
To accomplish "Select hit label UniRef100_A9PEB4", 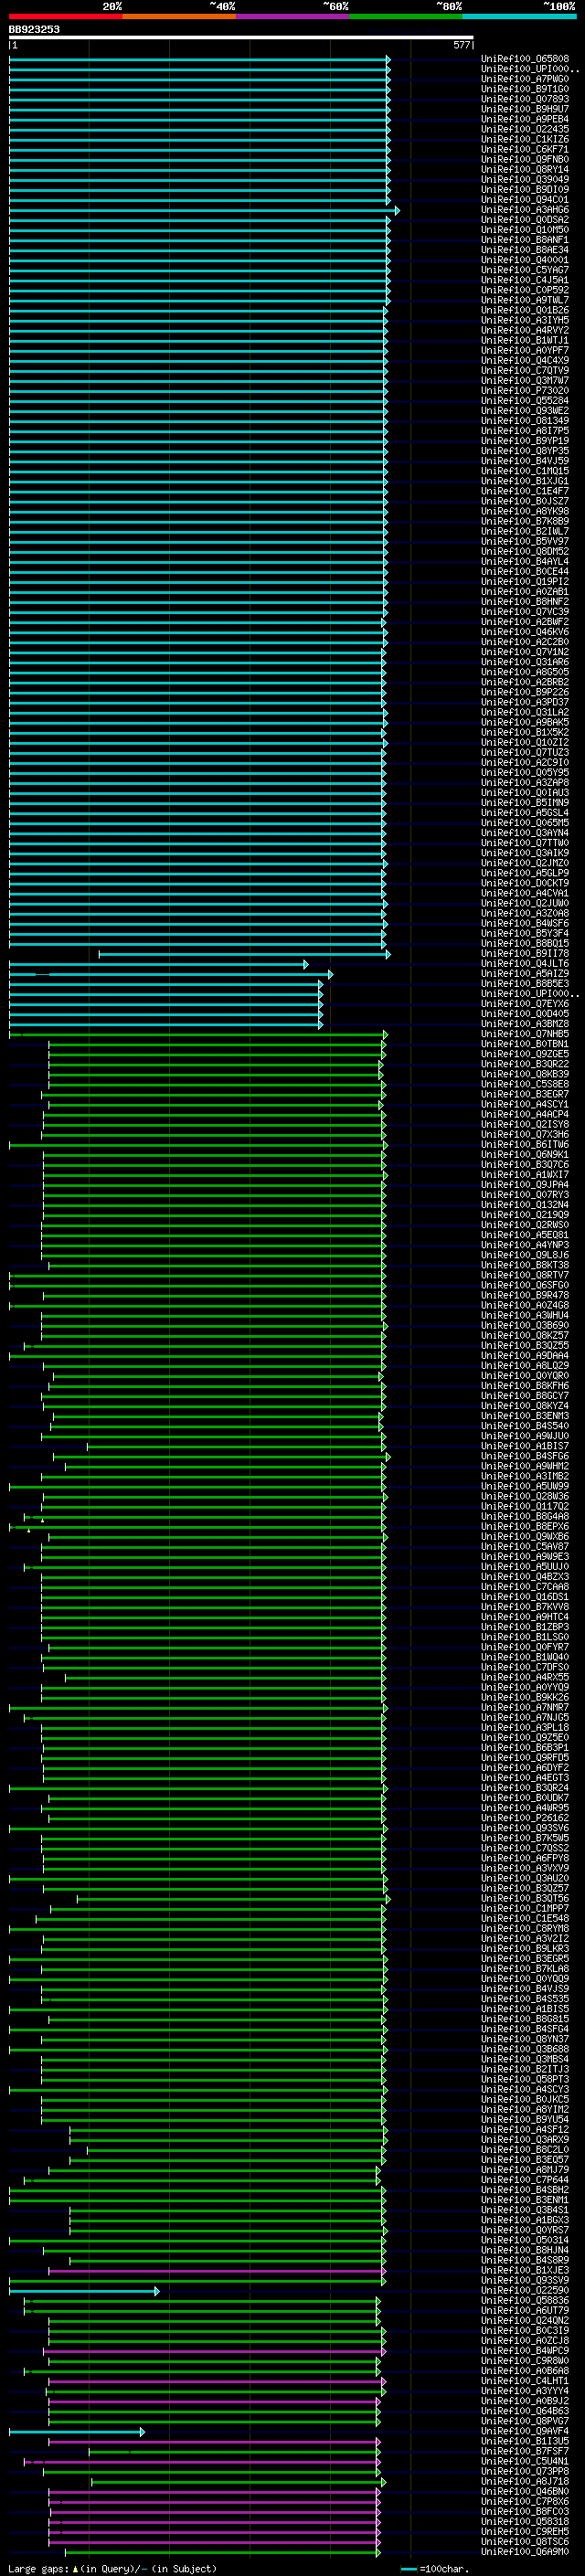I will tap(525, 119).
